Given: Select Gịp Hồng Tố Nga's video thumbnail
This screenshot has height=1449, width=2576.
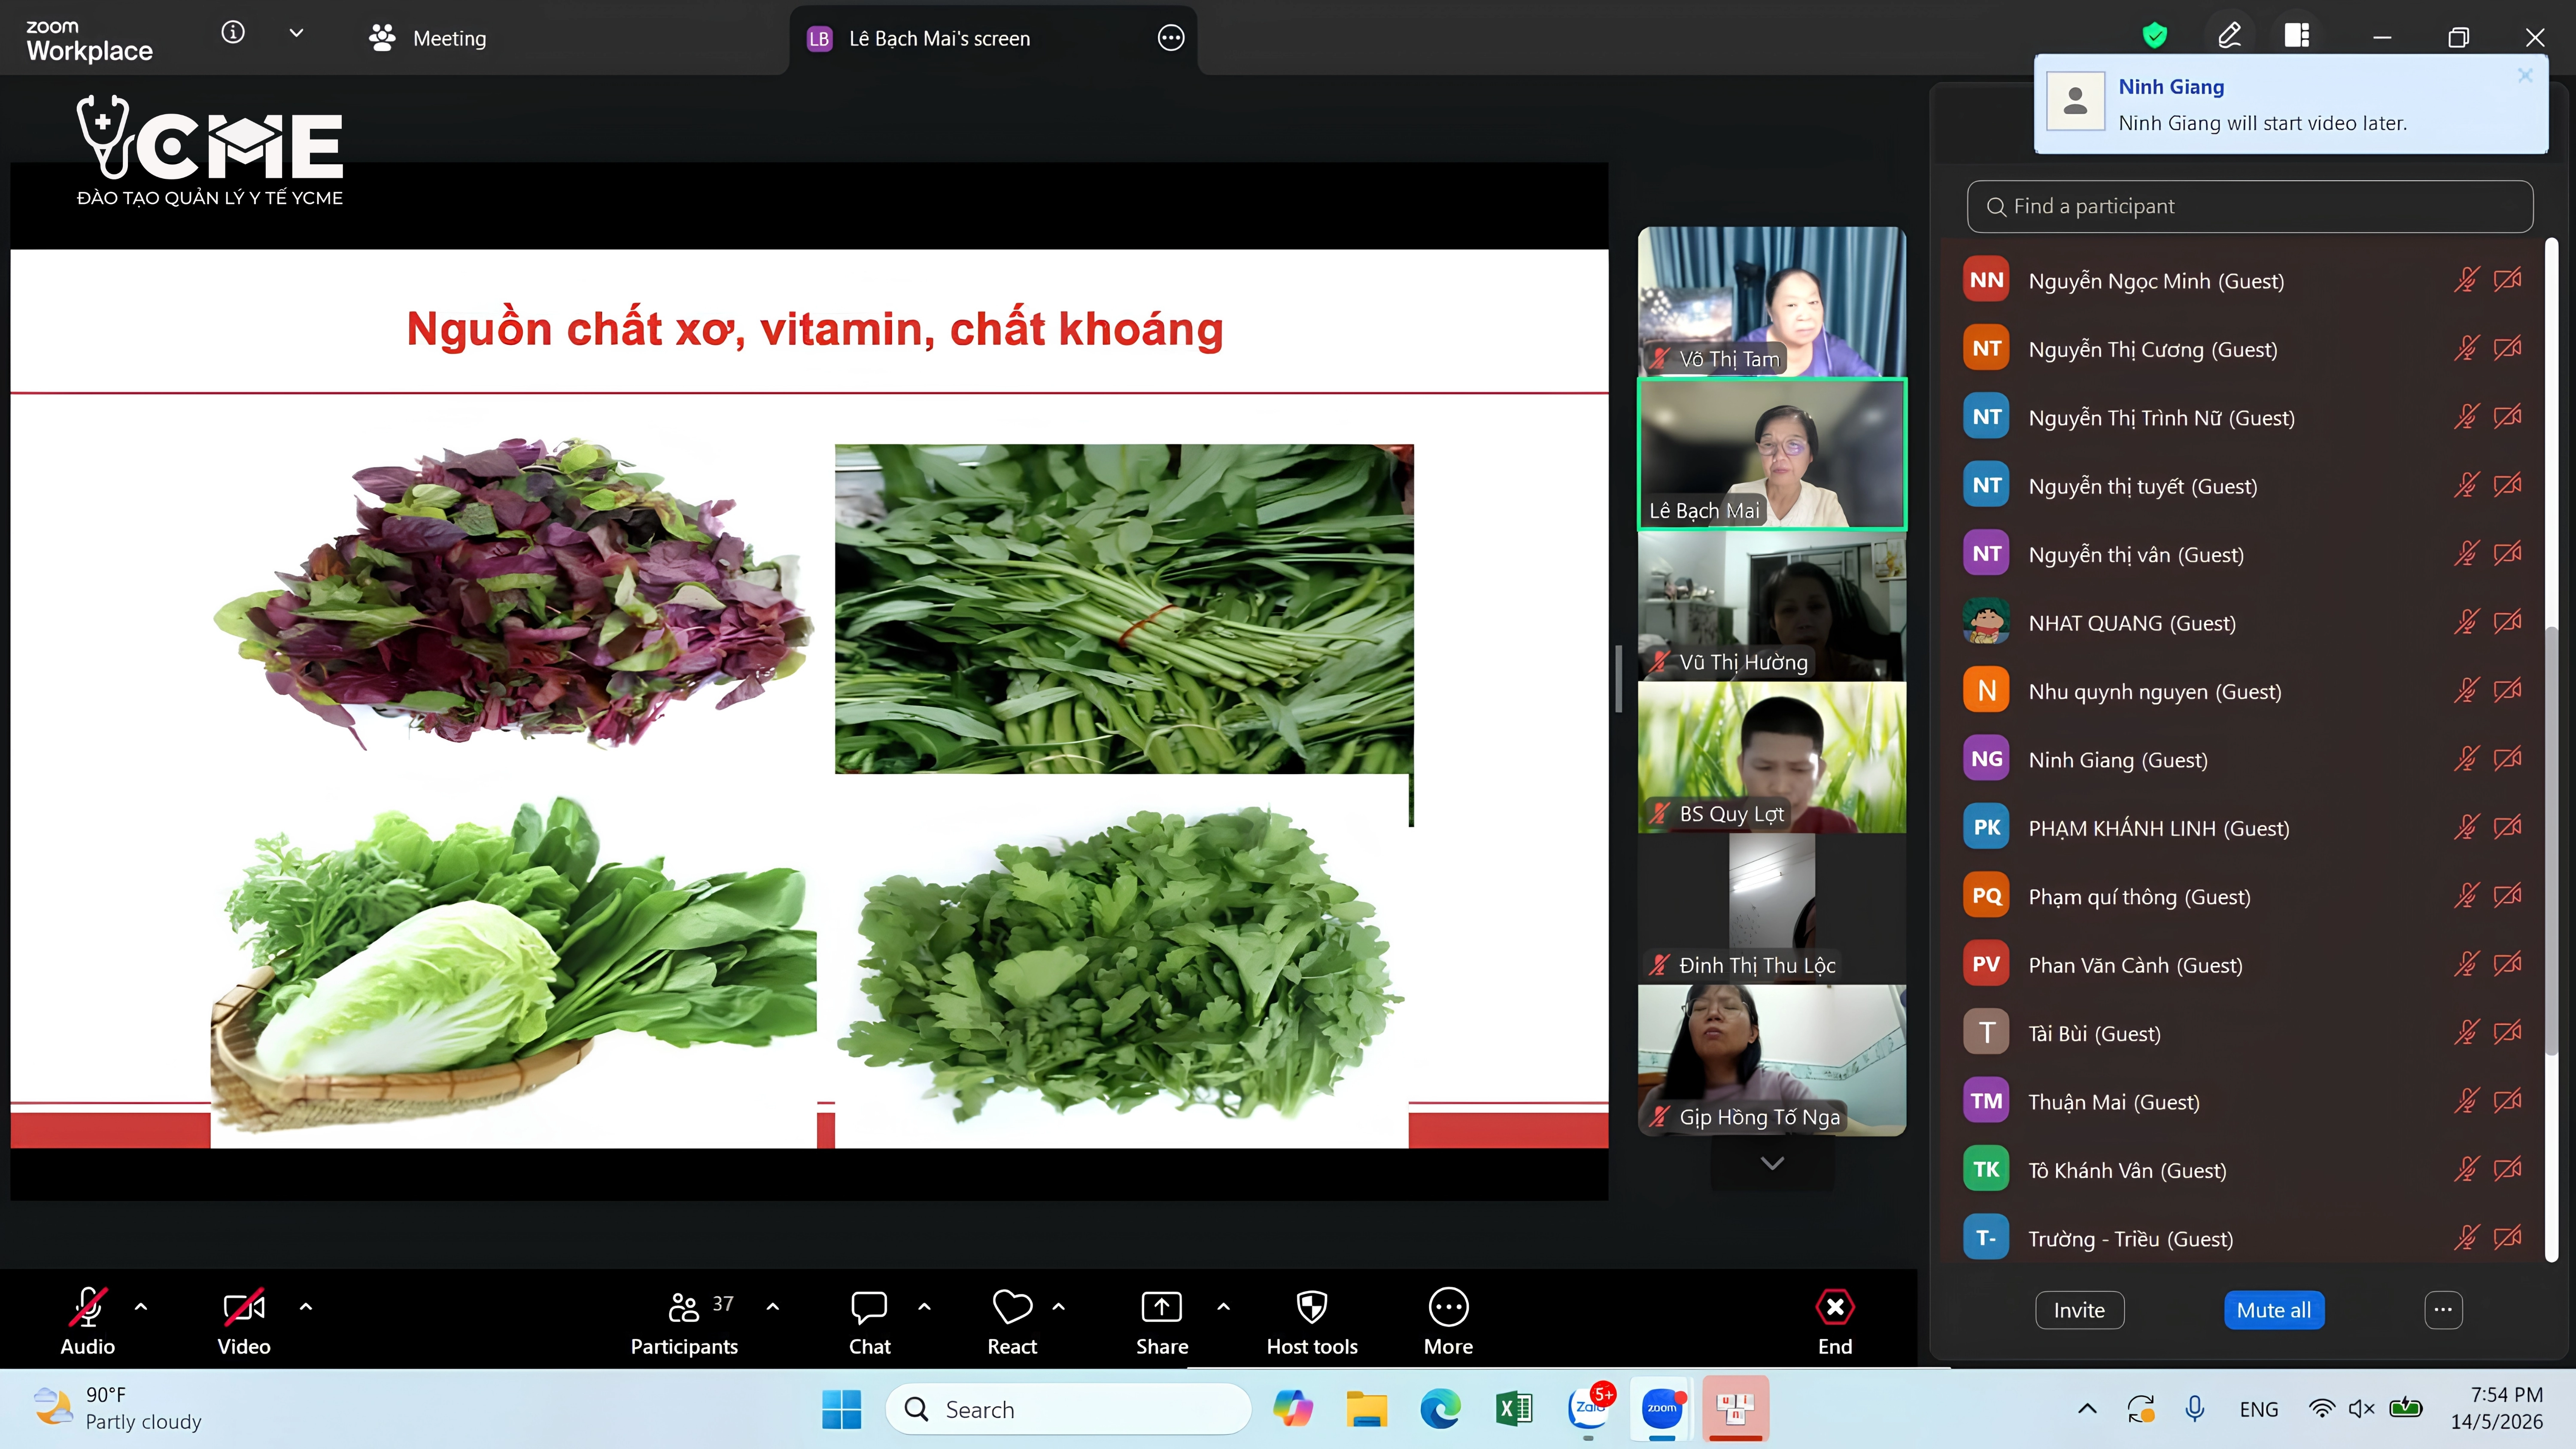Looking at the screenshot, I should [1772, 1061].
